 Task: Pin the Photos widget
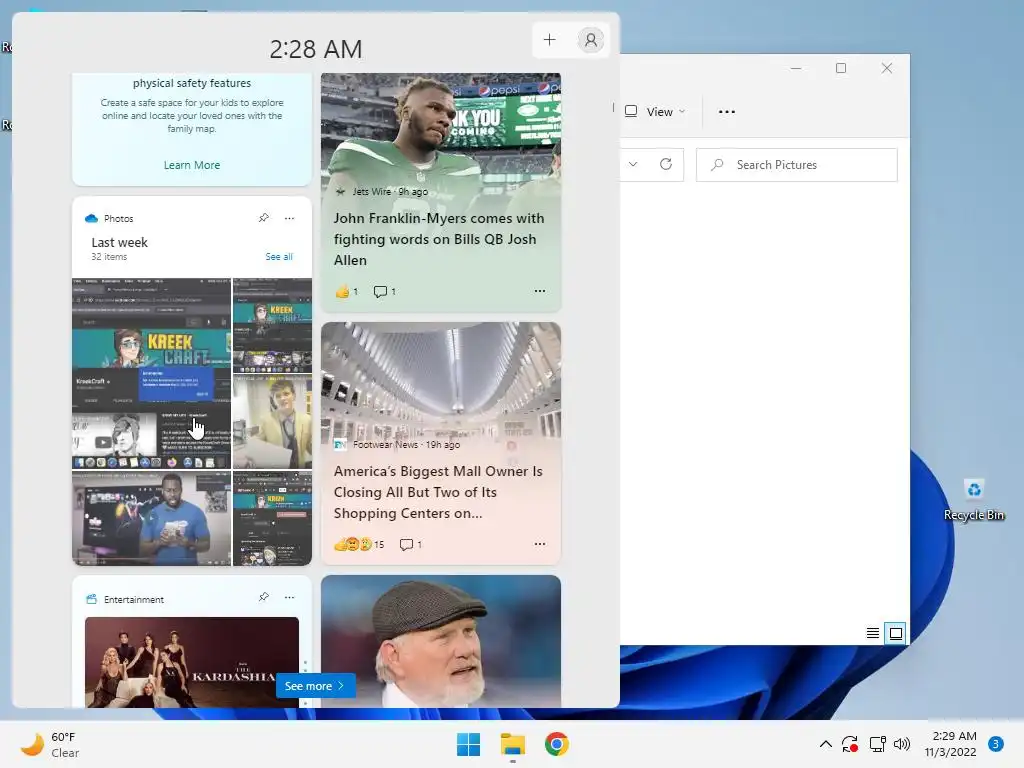(x=264, y=217)
